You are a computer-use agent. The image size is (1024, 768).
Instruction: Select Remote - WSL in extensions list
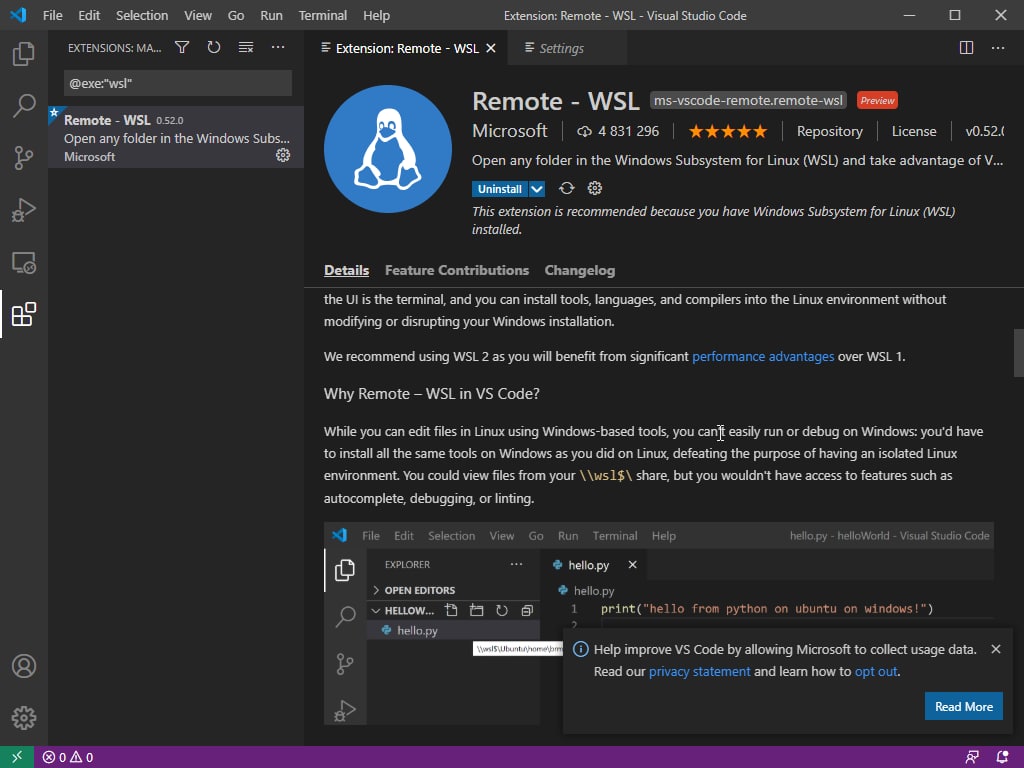176,137
